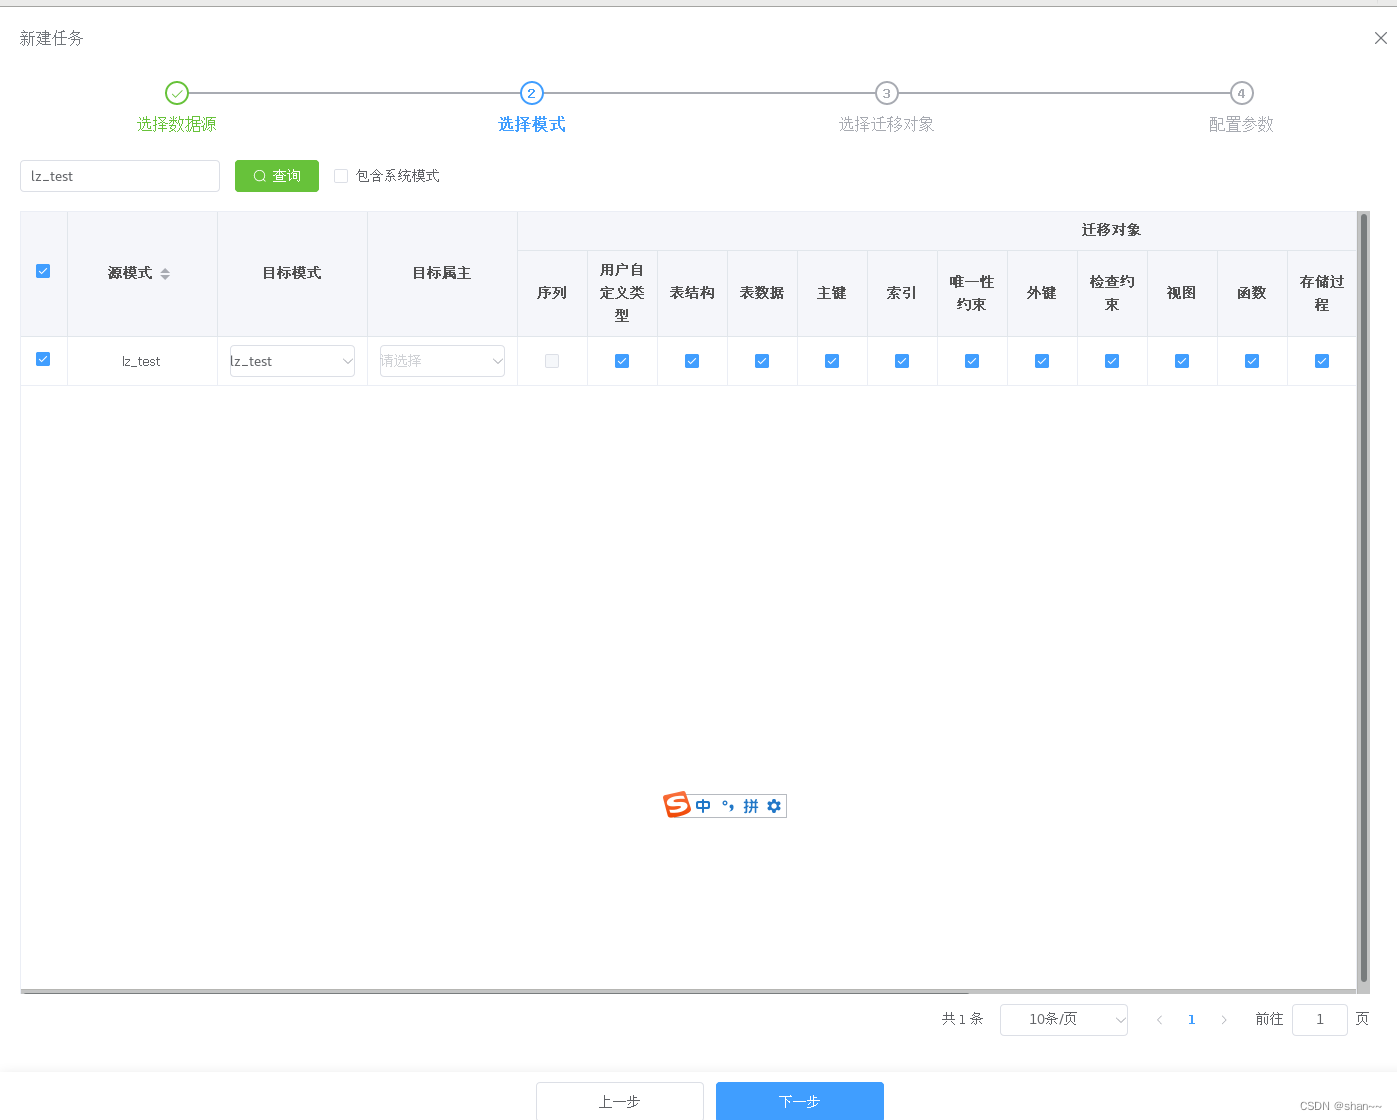
Task: Click the 目标属主 column header
Action: click(x=442, y=273)
